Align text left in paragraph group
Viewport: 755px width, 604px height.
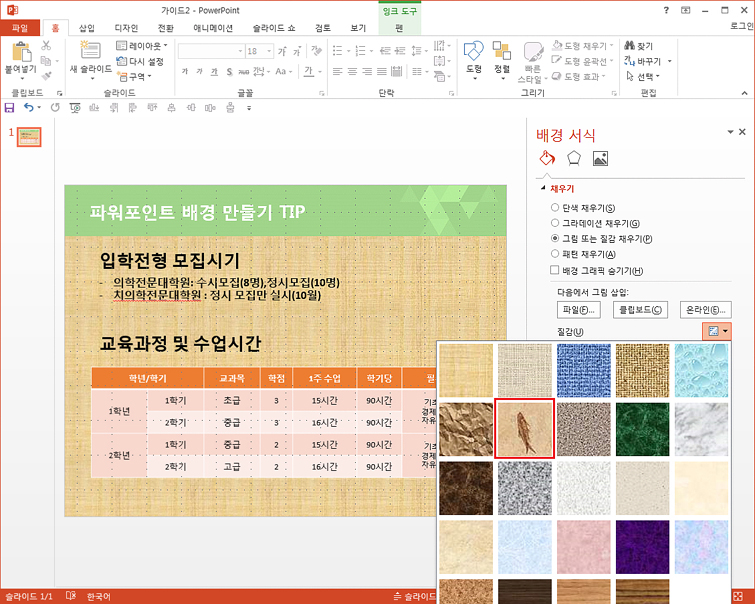pyautogui.click(x=338, y=72)
